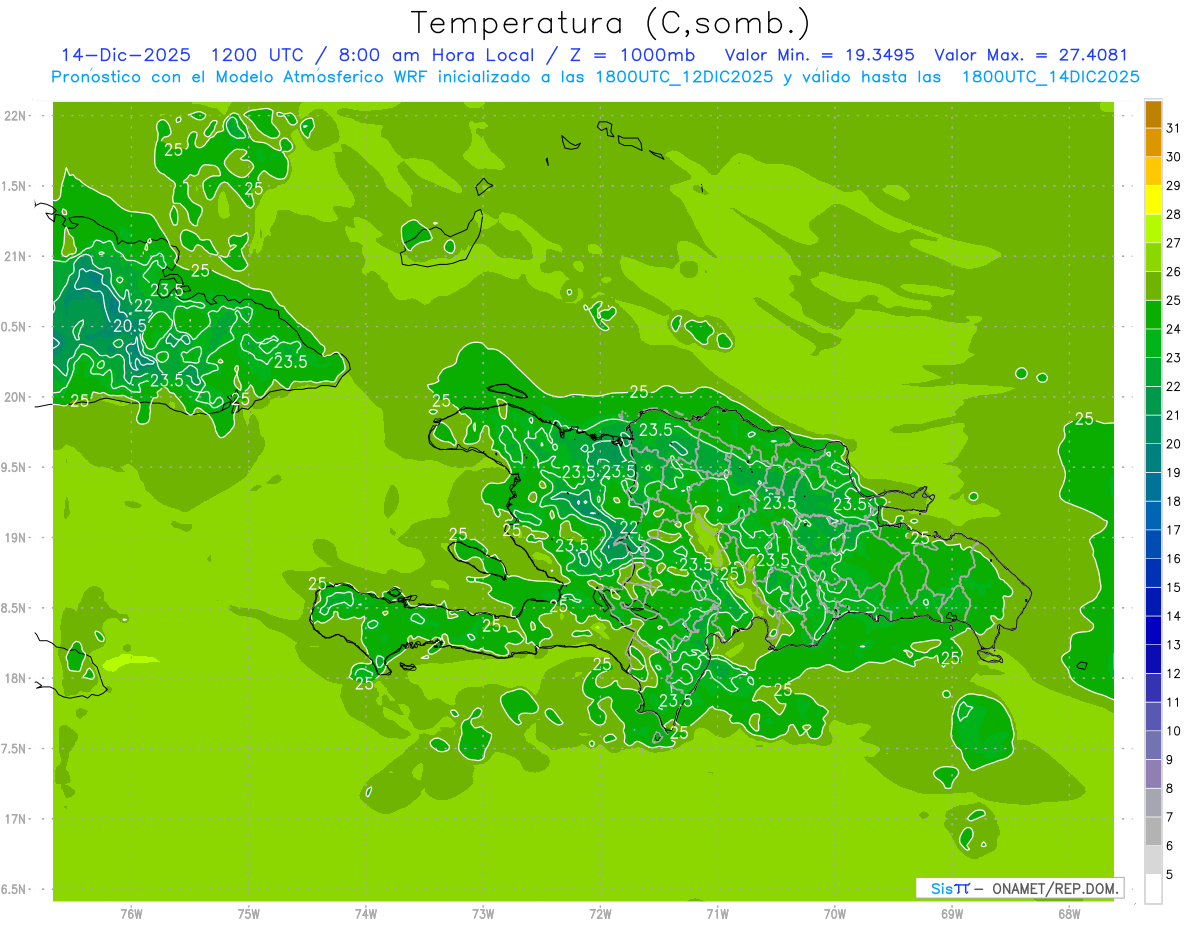Click the "75W" longitude axis label
1200x927 pixels.
click(x=249, y=914)
